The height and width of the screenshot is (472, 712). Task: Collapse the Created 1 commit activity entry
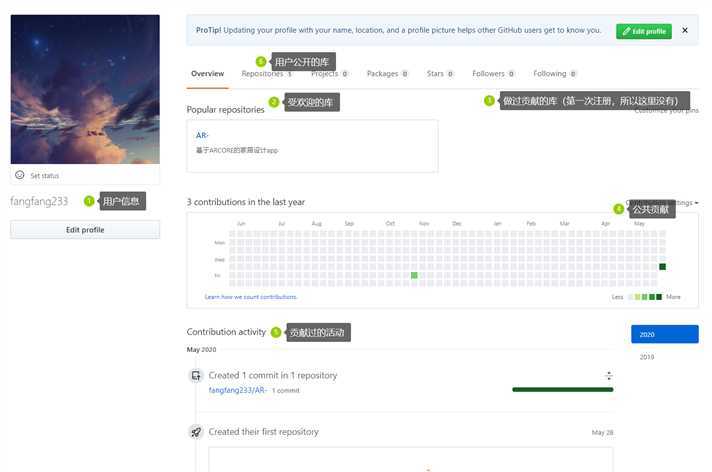(609, 376)
